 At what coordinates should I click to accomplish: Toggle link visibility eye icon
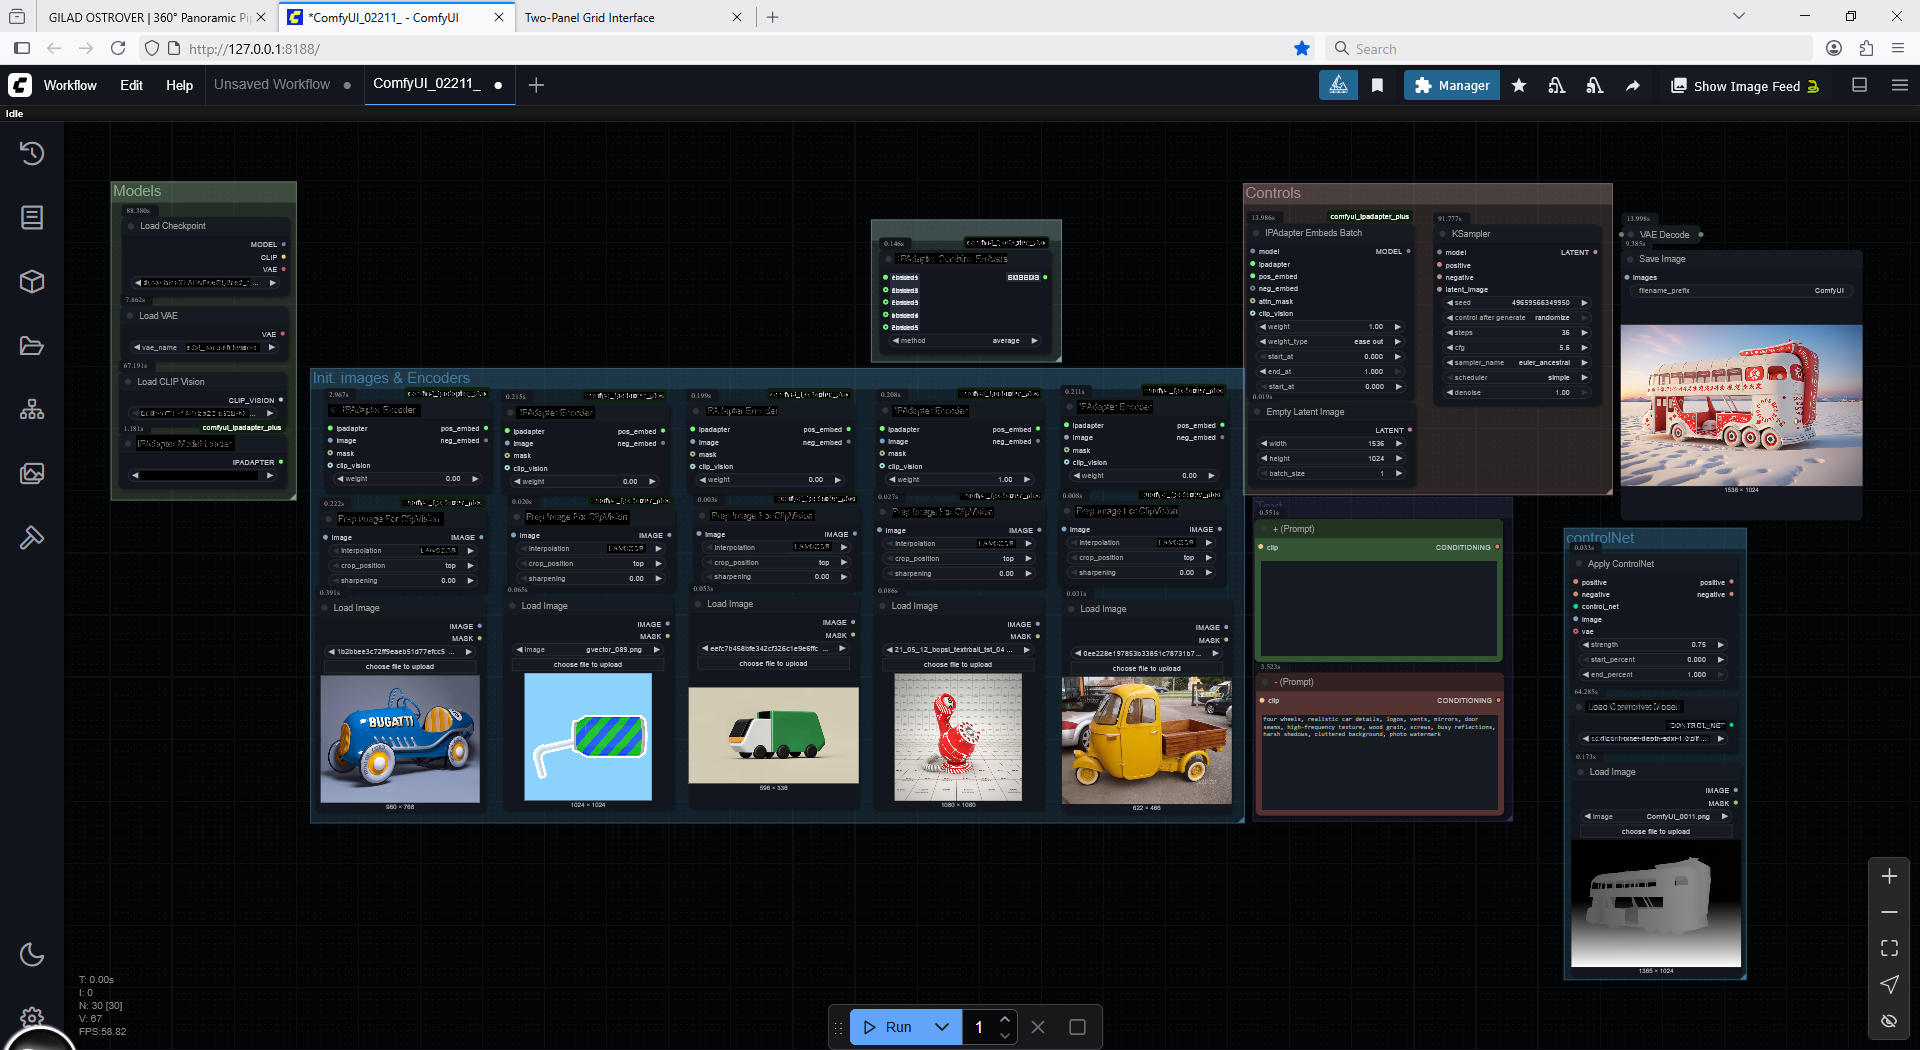[1889, 1020]
